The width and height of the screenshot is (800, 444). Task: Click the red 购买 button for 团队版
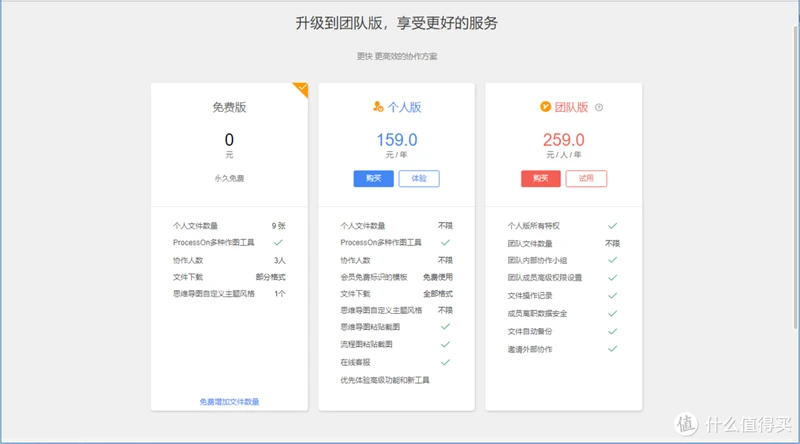[x=541, y=179]
